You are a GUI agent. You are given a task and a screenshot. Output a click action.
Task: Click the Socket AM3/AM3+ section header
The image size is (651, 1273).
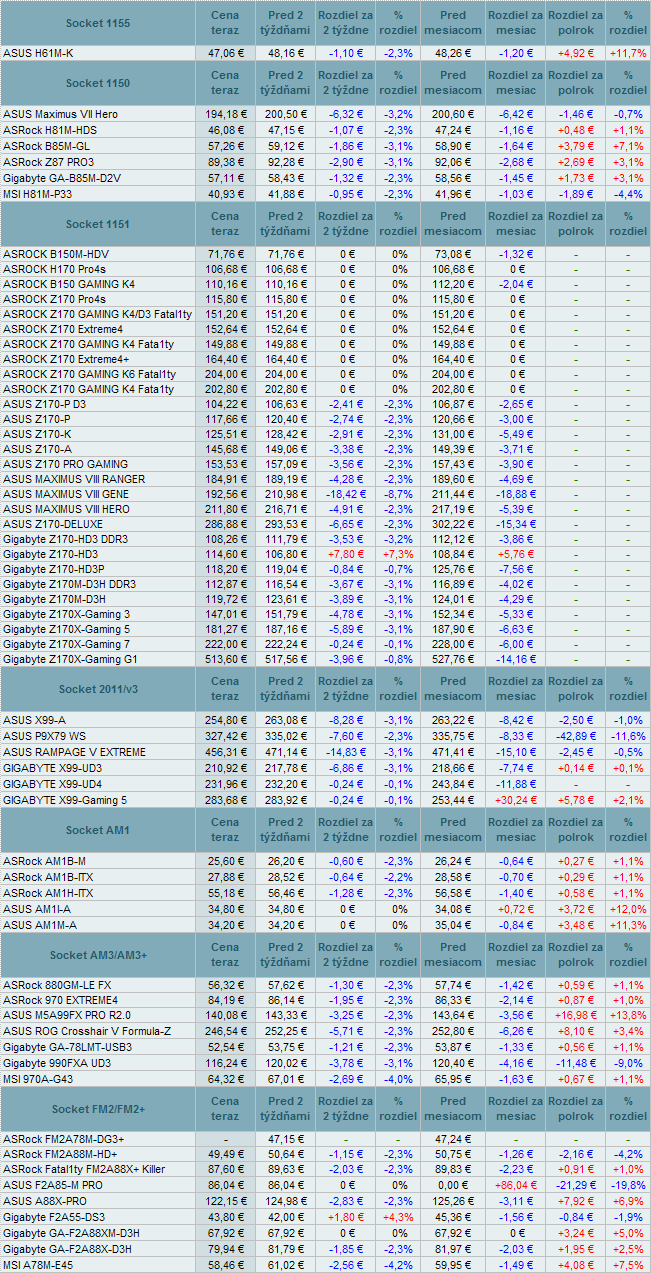click(x=97, y=955)
